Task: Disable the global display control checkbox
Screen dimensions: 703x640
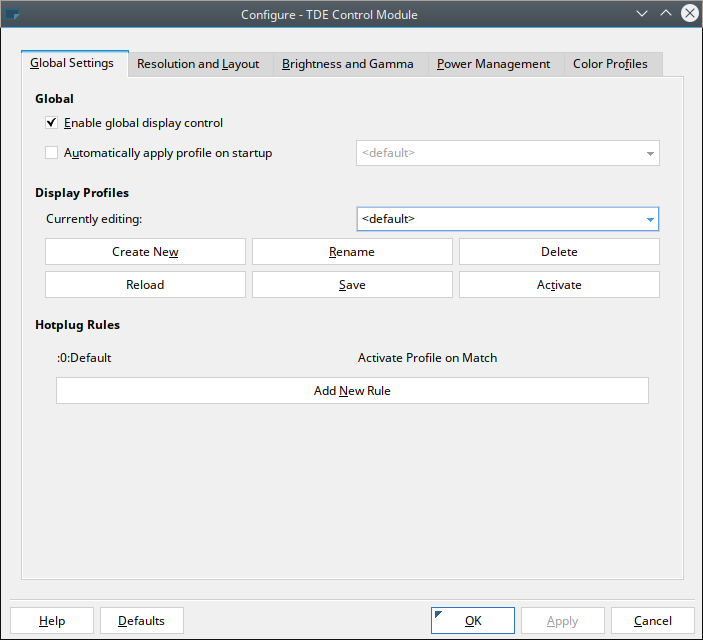Action: point(52,123)
